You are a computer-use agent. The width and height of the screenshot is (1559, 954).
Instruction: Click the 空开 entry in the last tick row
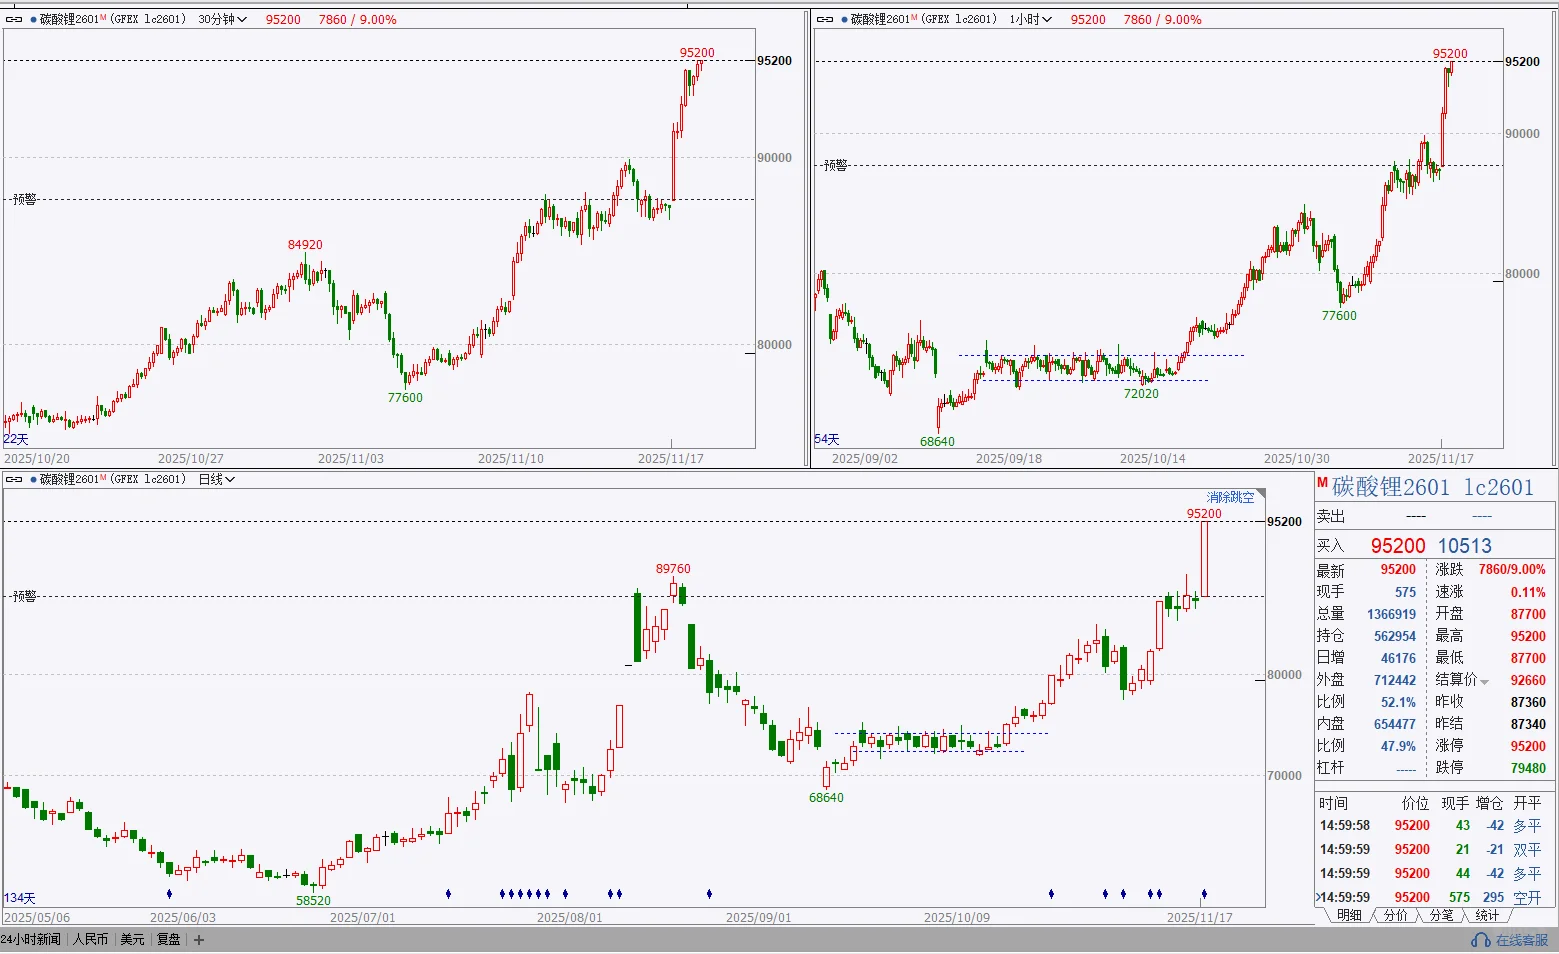click(x=1527, y=898)
